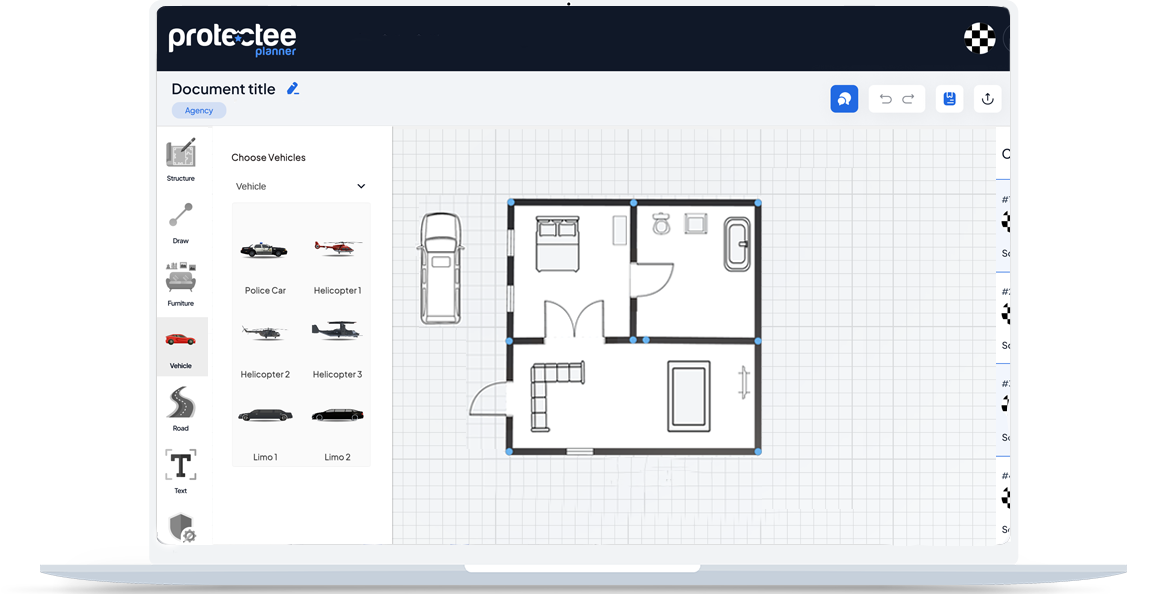
Task: Edit the document title with pencil icon
Action: tap(293, 89)
